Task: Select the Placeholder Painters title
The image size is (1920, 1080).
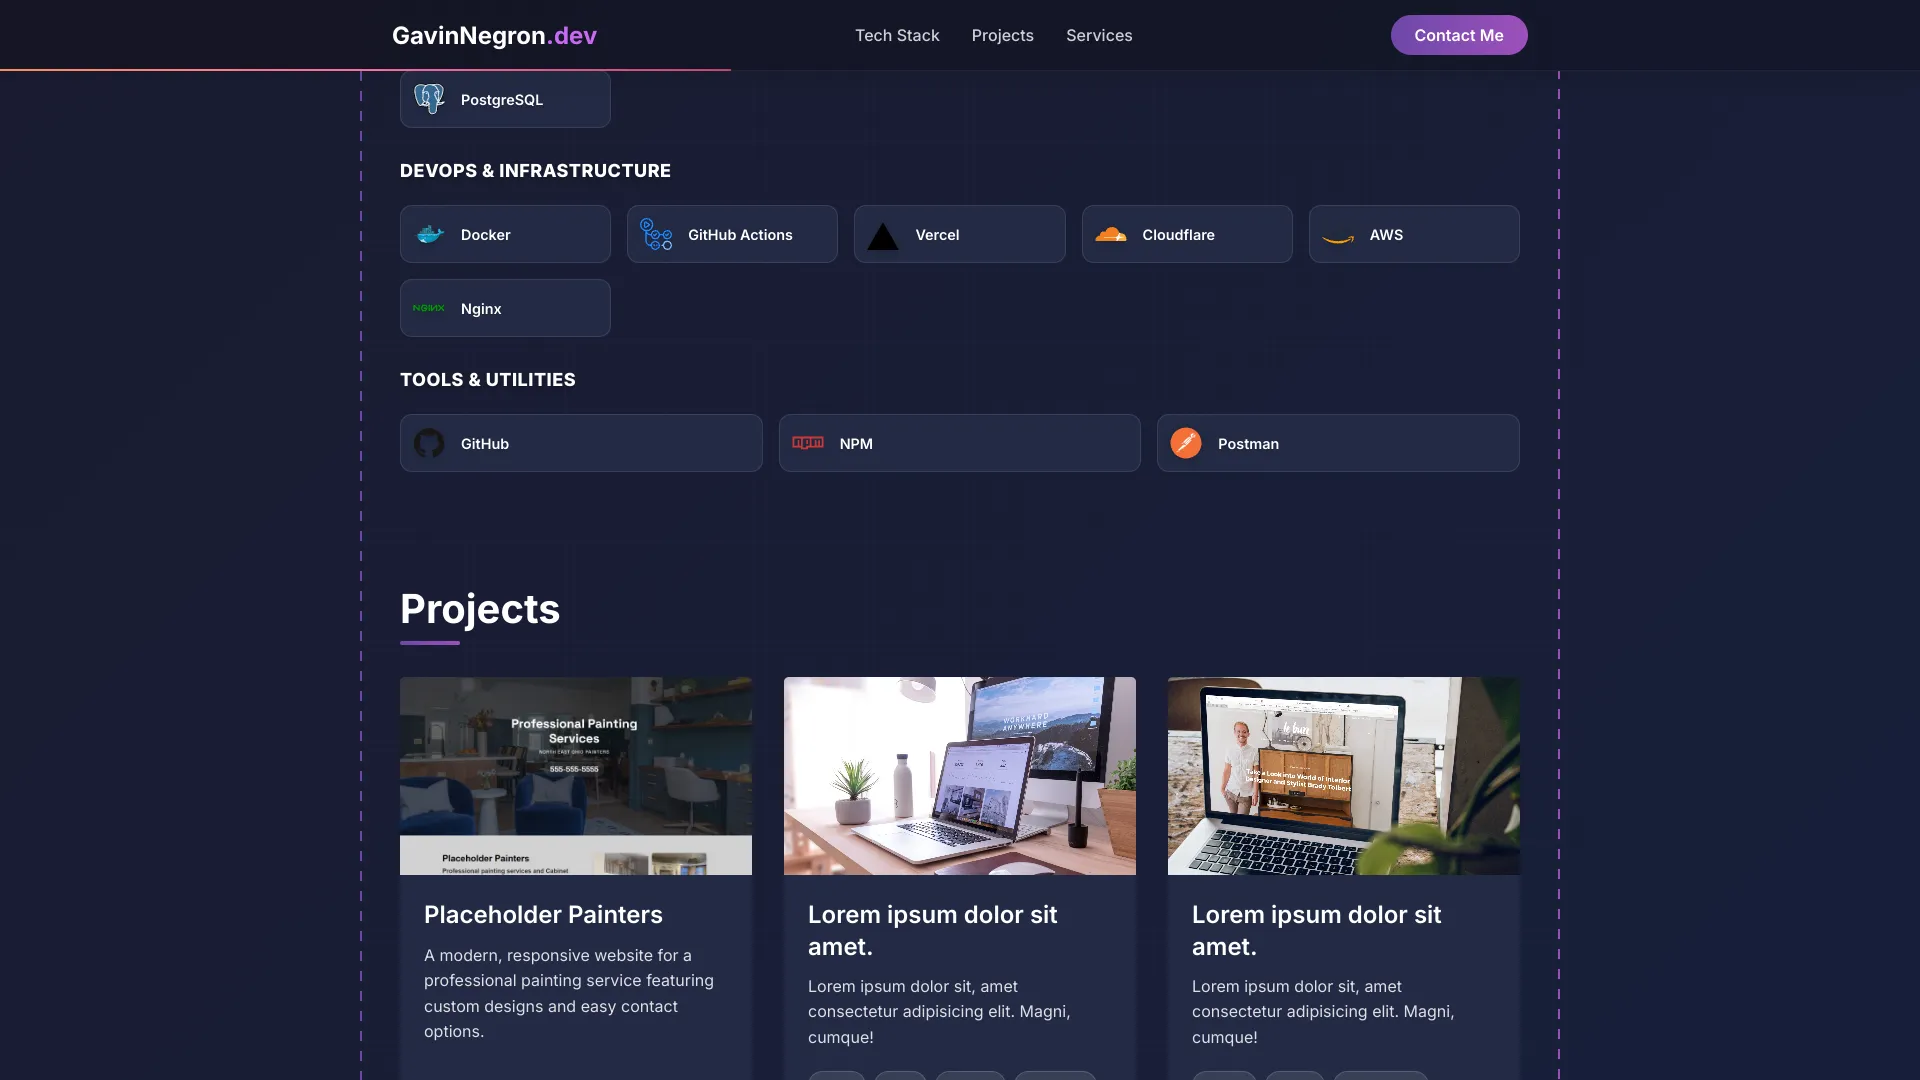Action: click(x=543, y=914)
